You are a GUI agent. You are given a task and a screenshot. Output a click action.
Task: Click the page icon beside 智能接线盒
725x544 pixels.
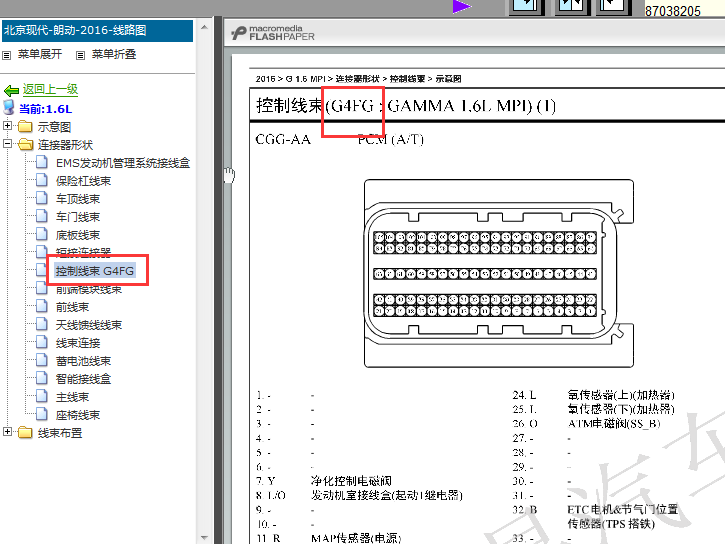pyautogui.click(x=42, y=379)
